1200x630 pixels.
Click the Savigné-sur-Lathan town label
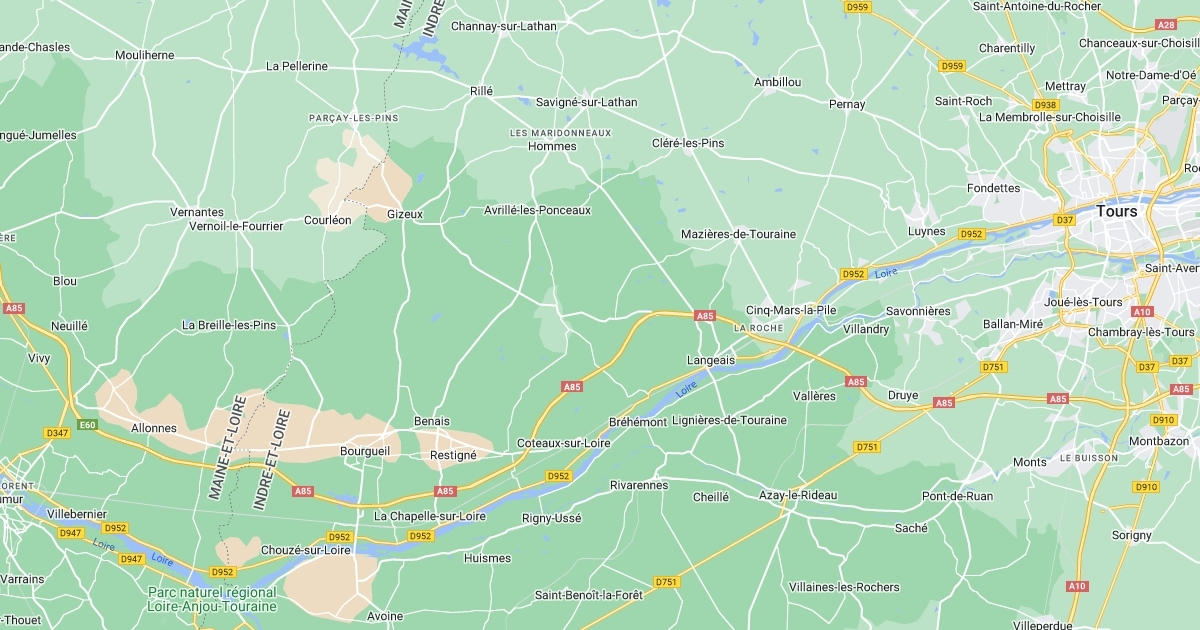(x=587, y=102)
